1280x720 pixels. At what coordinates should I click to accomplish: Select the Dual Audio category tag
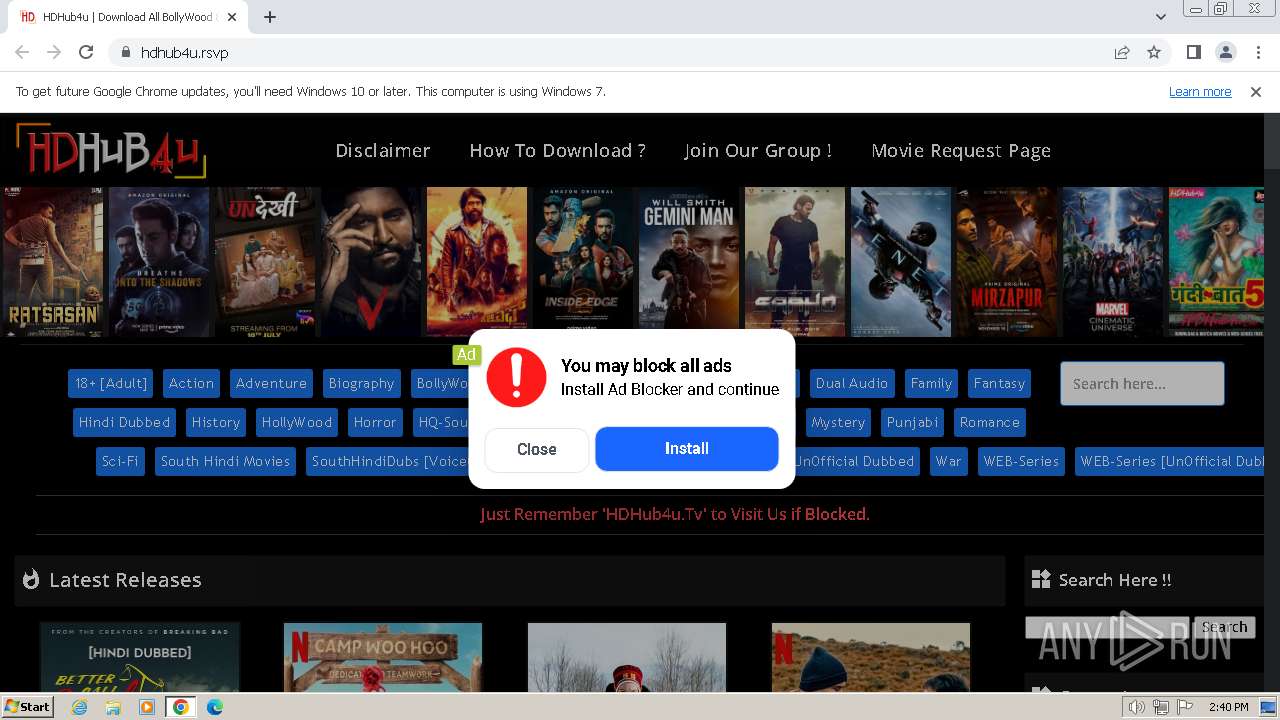point(852,383)
